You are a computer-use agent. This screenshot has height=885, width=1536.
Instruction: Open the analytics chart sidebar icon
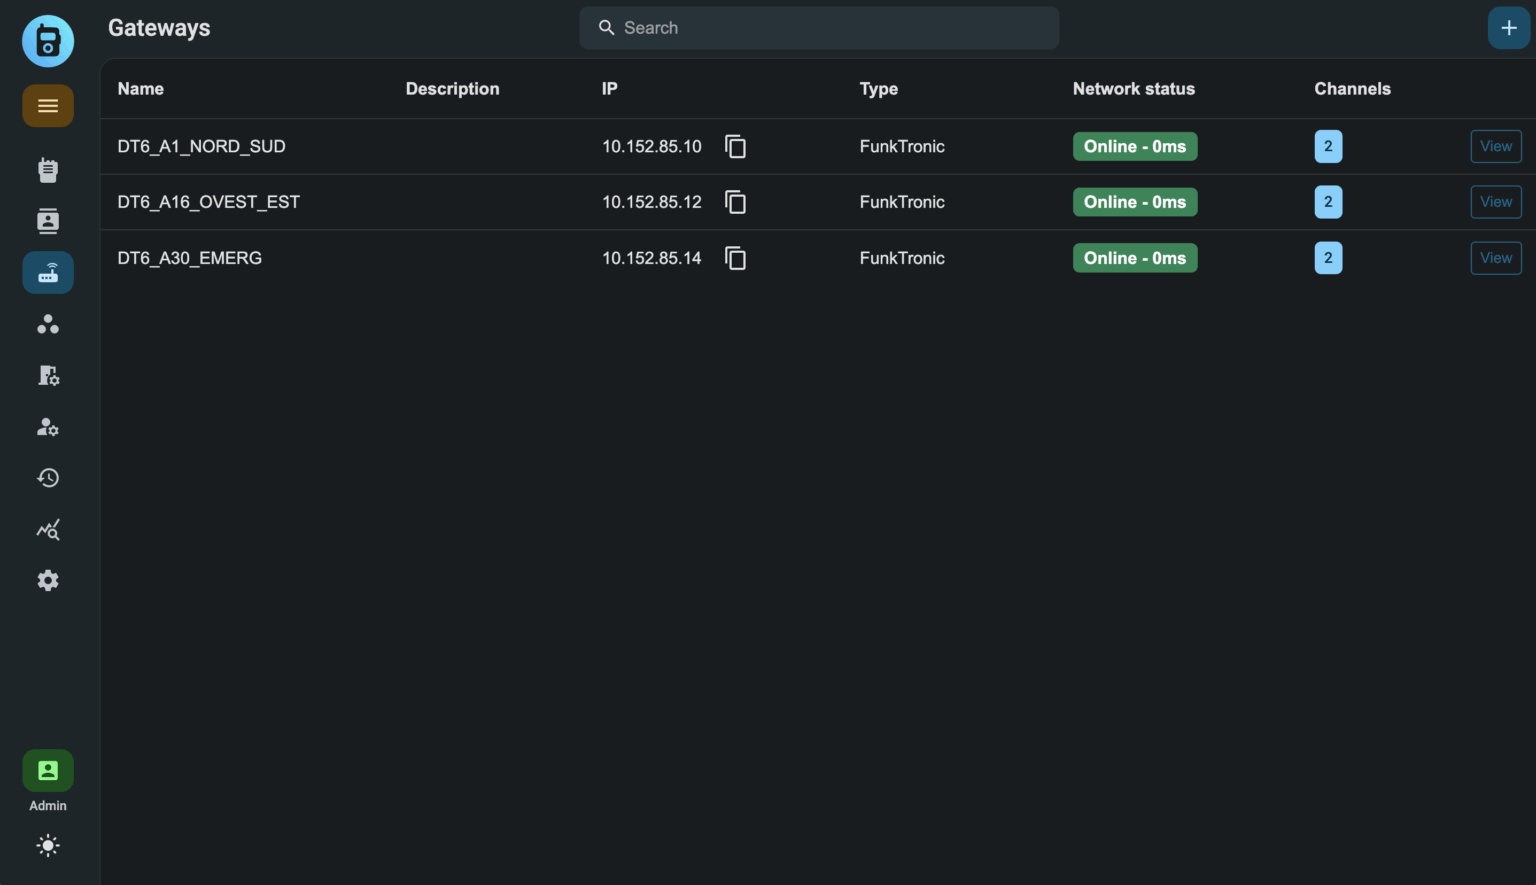[x=48, y=530]
